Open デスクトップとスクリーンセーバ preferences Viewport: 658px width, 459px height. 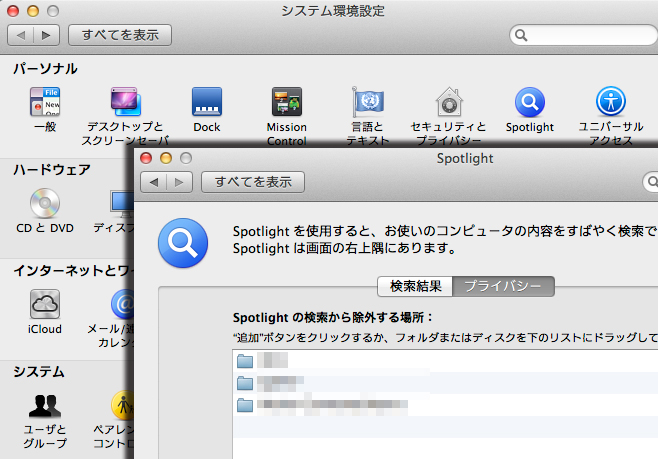125,102
